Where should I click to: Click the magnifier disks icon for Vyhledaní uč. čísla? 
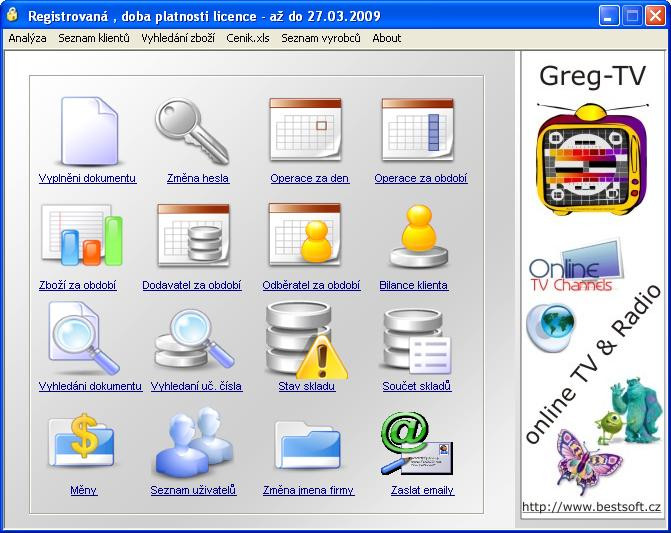(194, 339)
